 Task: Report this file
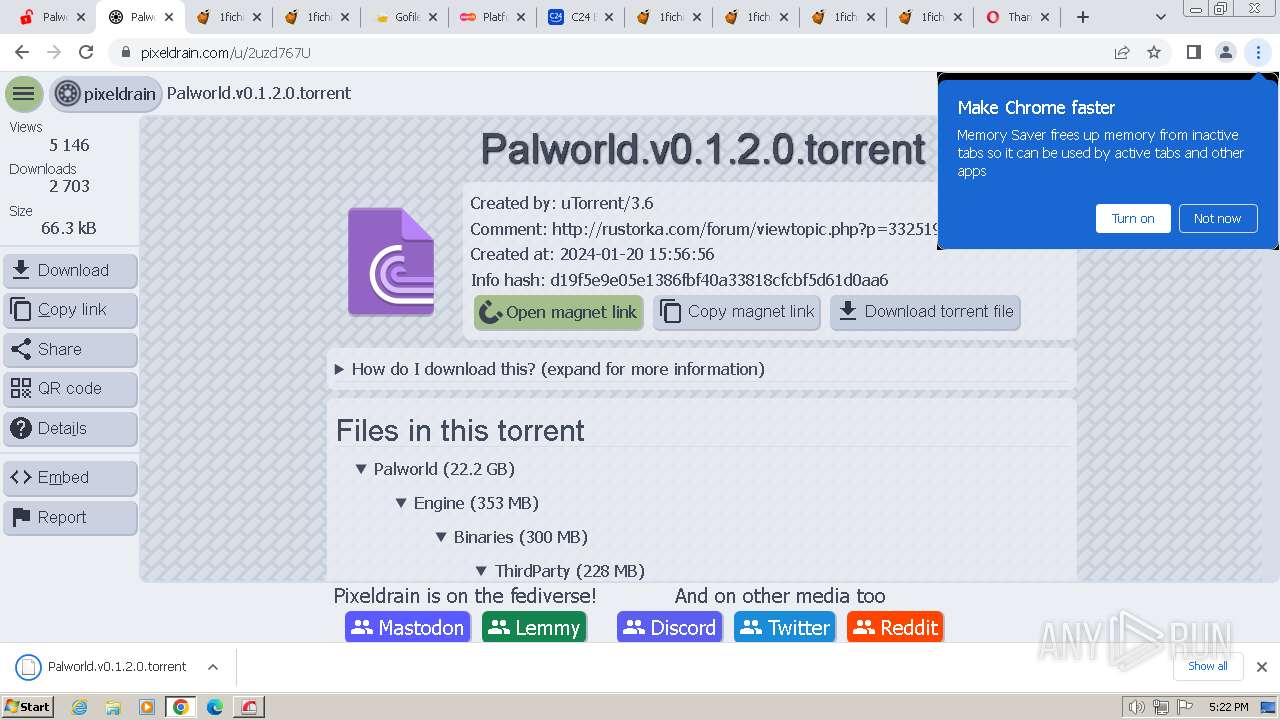click(x=70, y=517)
